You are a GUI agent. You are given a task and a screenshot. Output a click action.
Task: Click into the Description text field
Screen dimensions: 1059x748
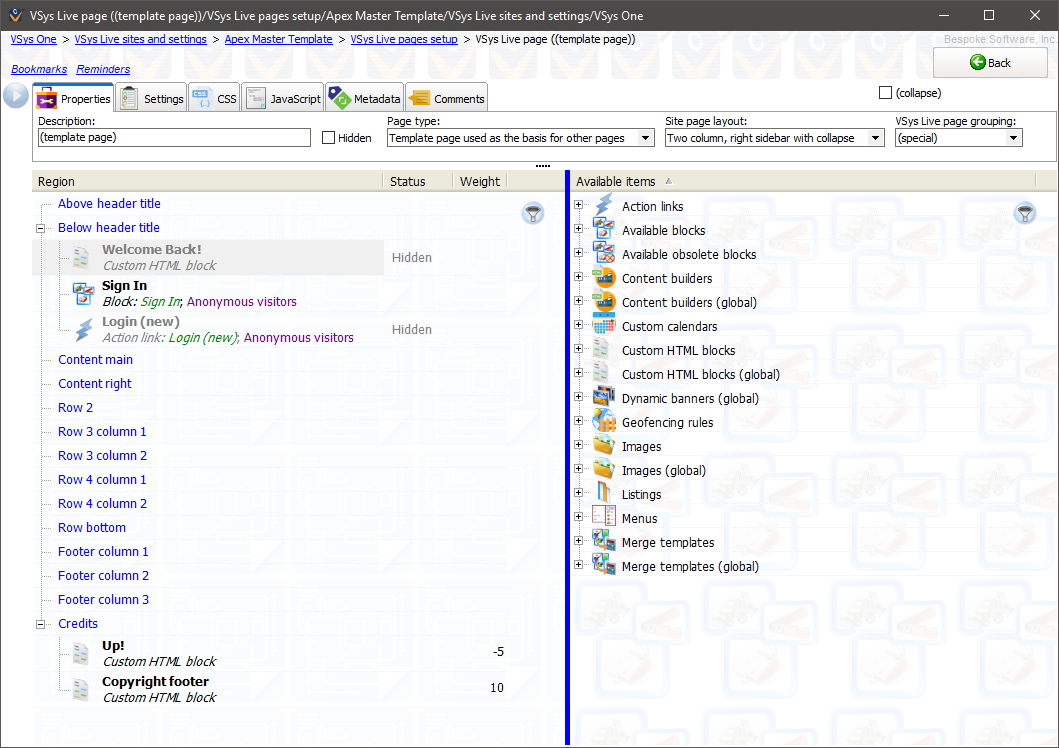(x=174, y=138)
